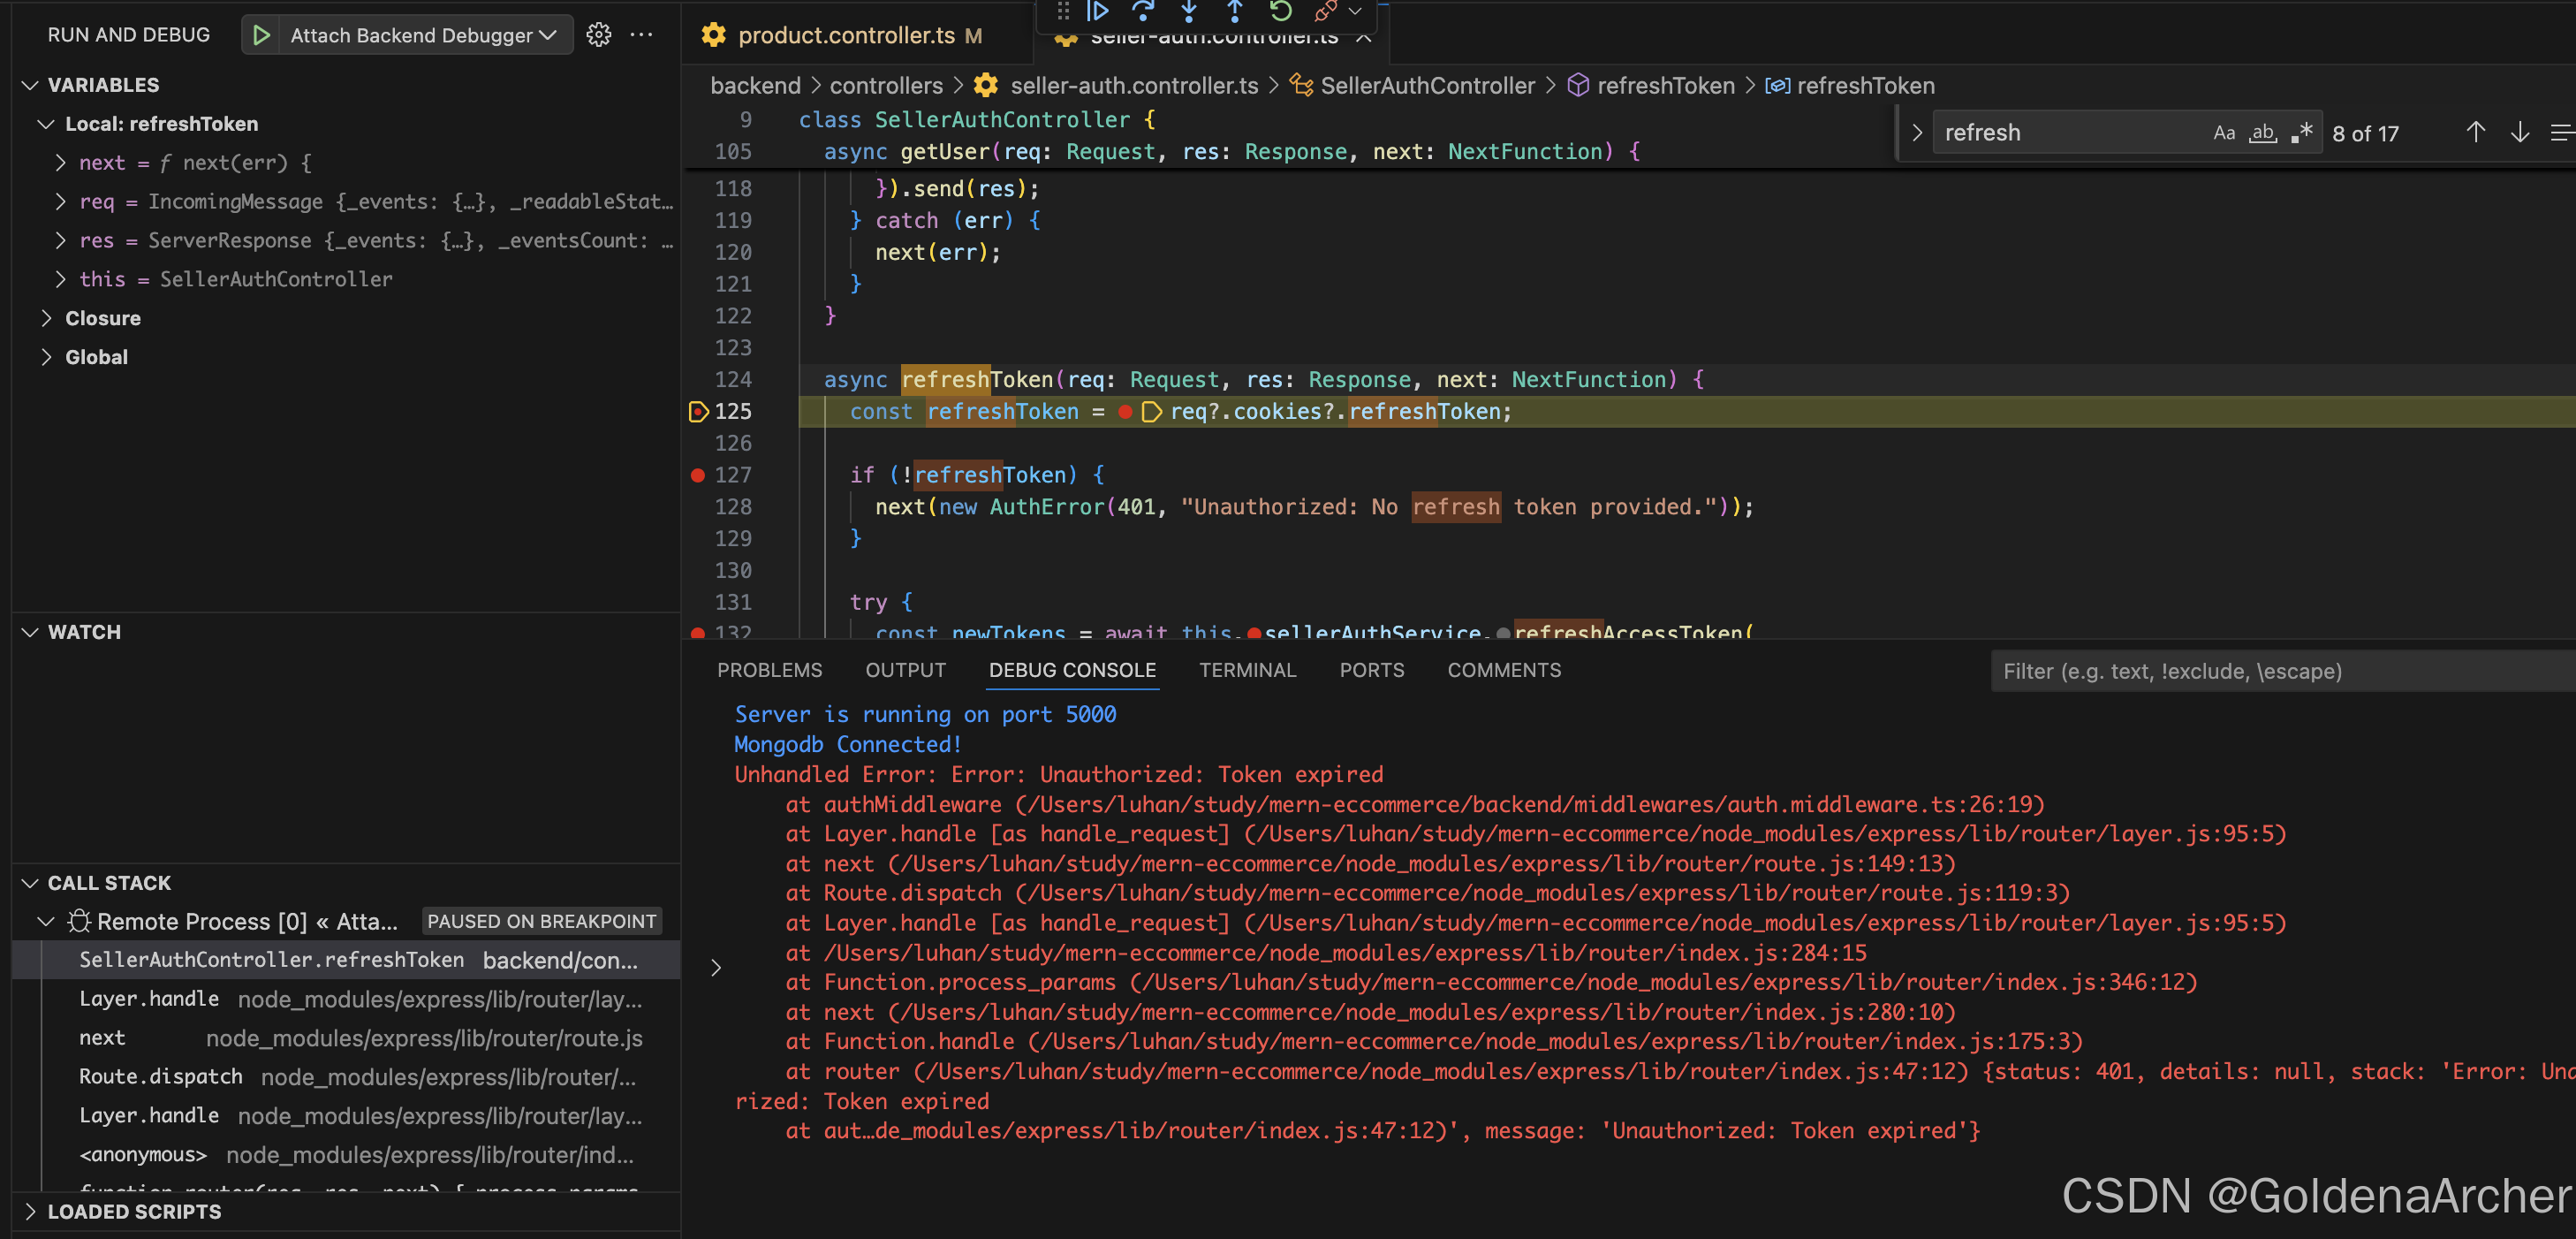Switch to the Terminal panel tab
Image resolution: width=2576 pixels, height=1239 pixels.
(x=1247, y=670)
